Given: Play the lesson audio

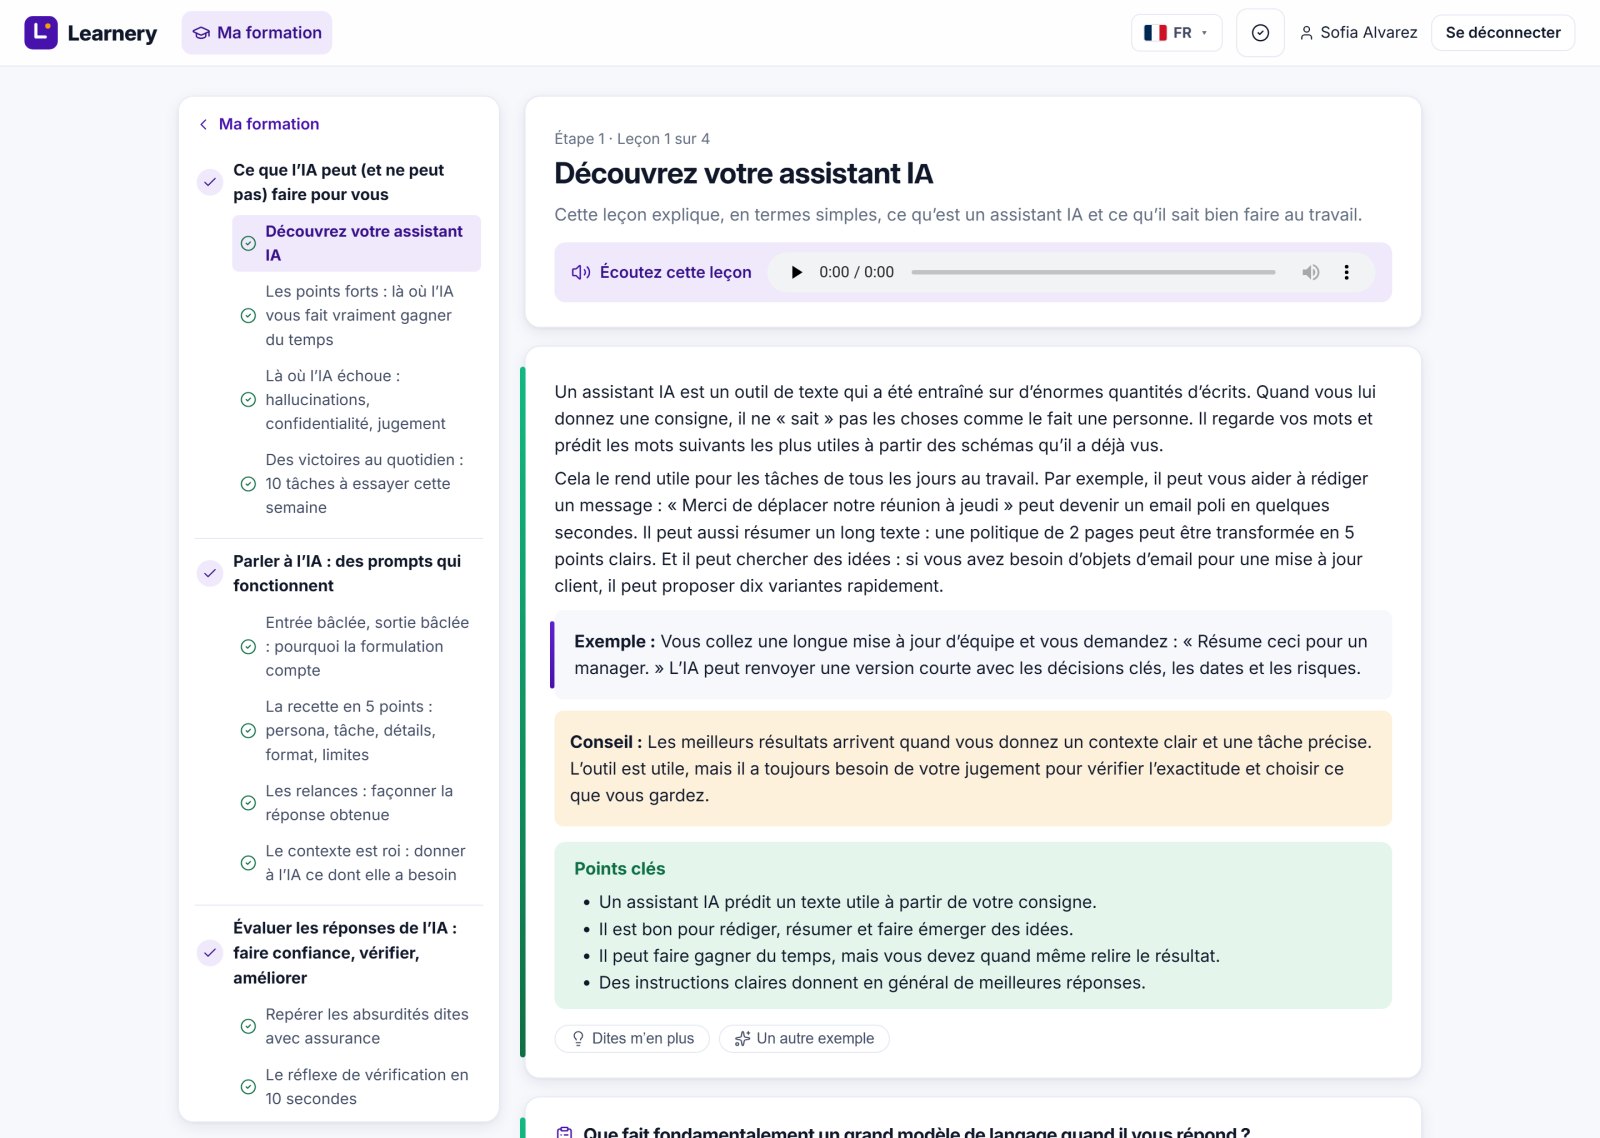Looking at the screenshot, I should pos(796,272).
